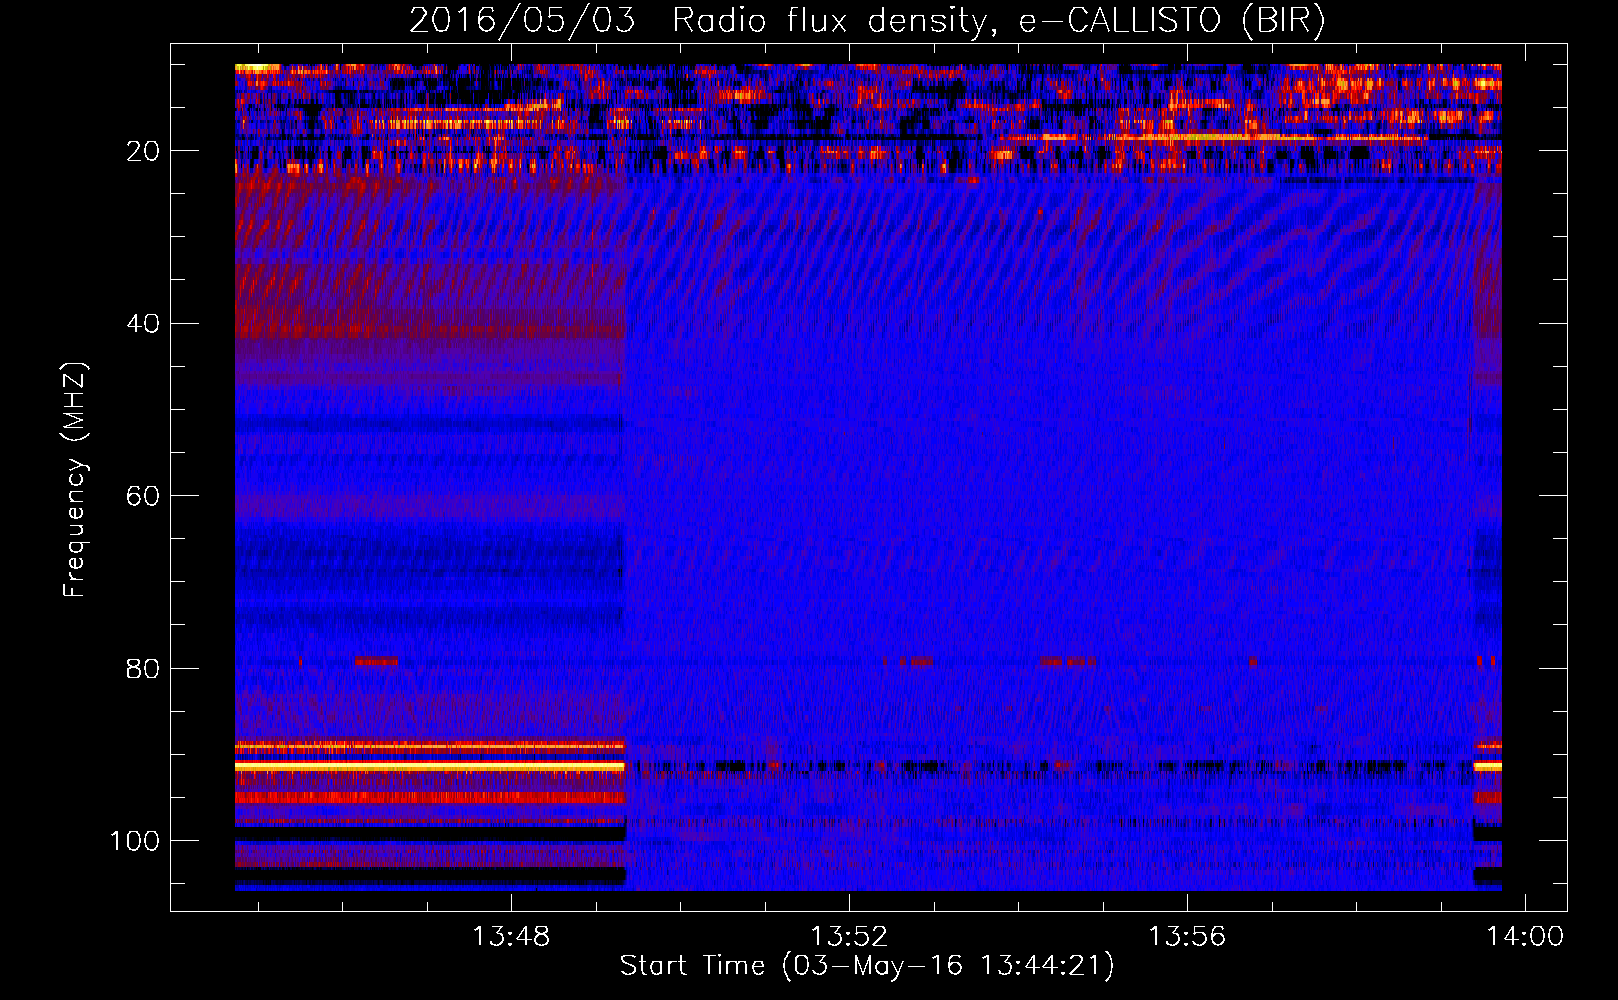Click the 'Start Time (03-May-16 13:44:21)' label

coord(867,966)
